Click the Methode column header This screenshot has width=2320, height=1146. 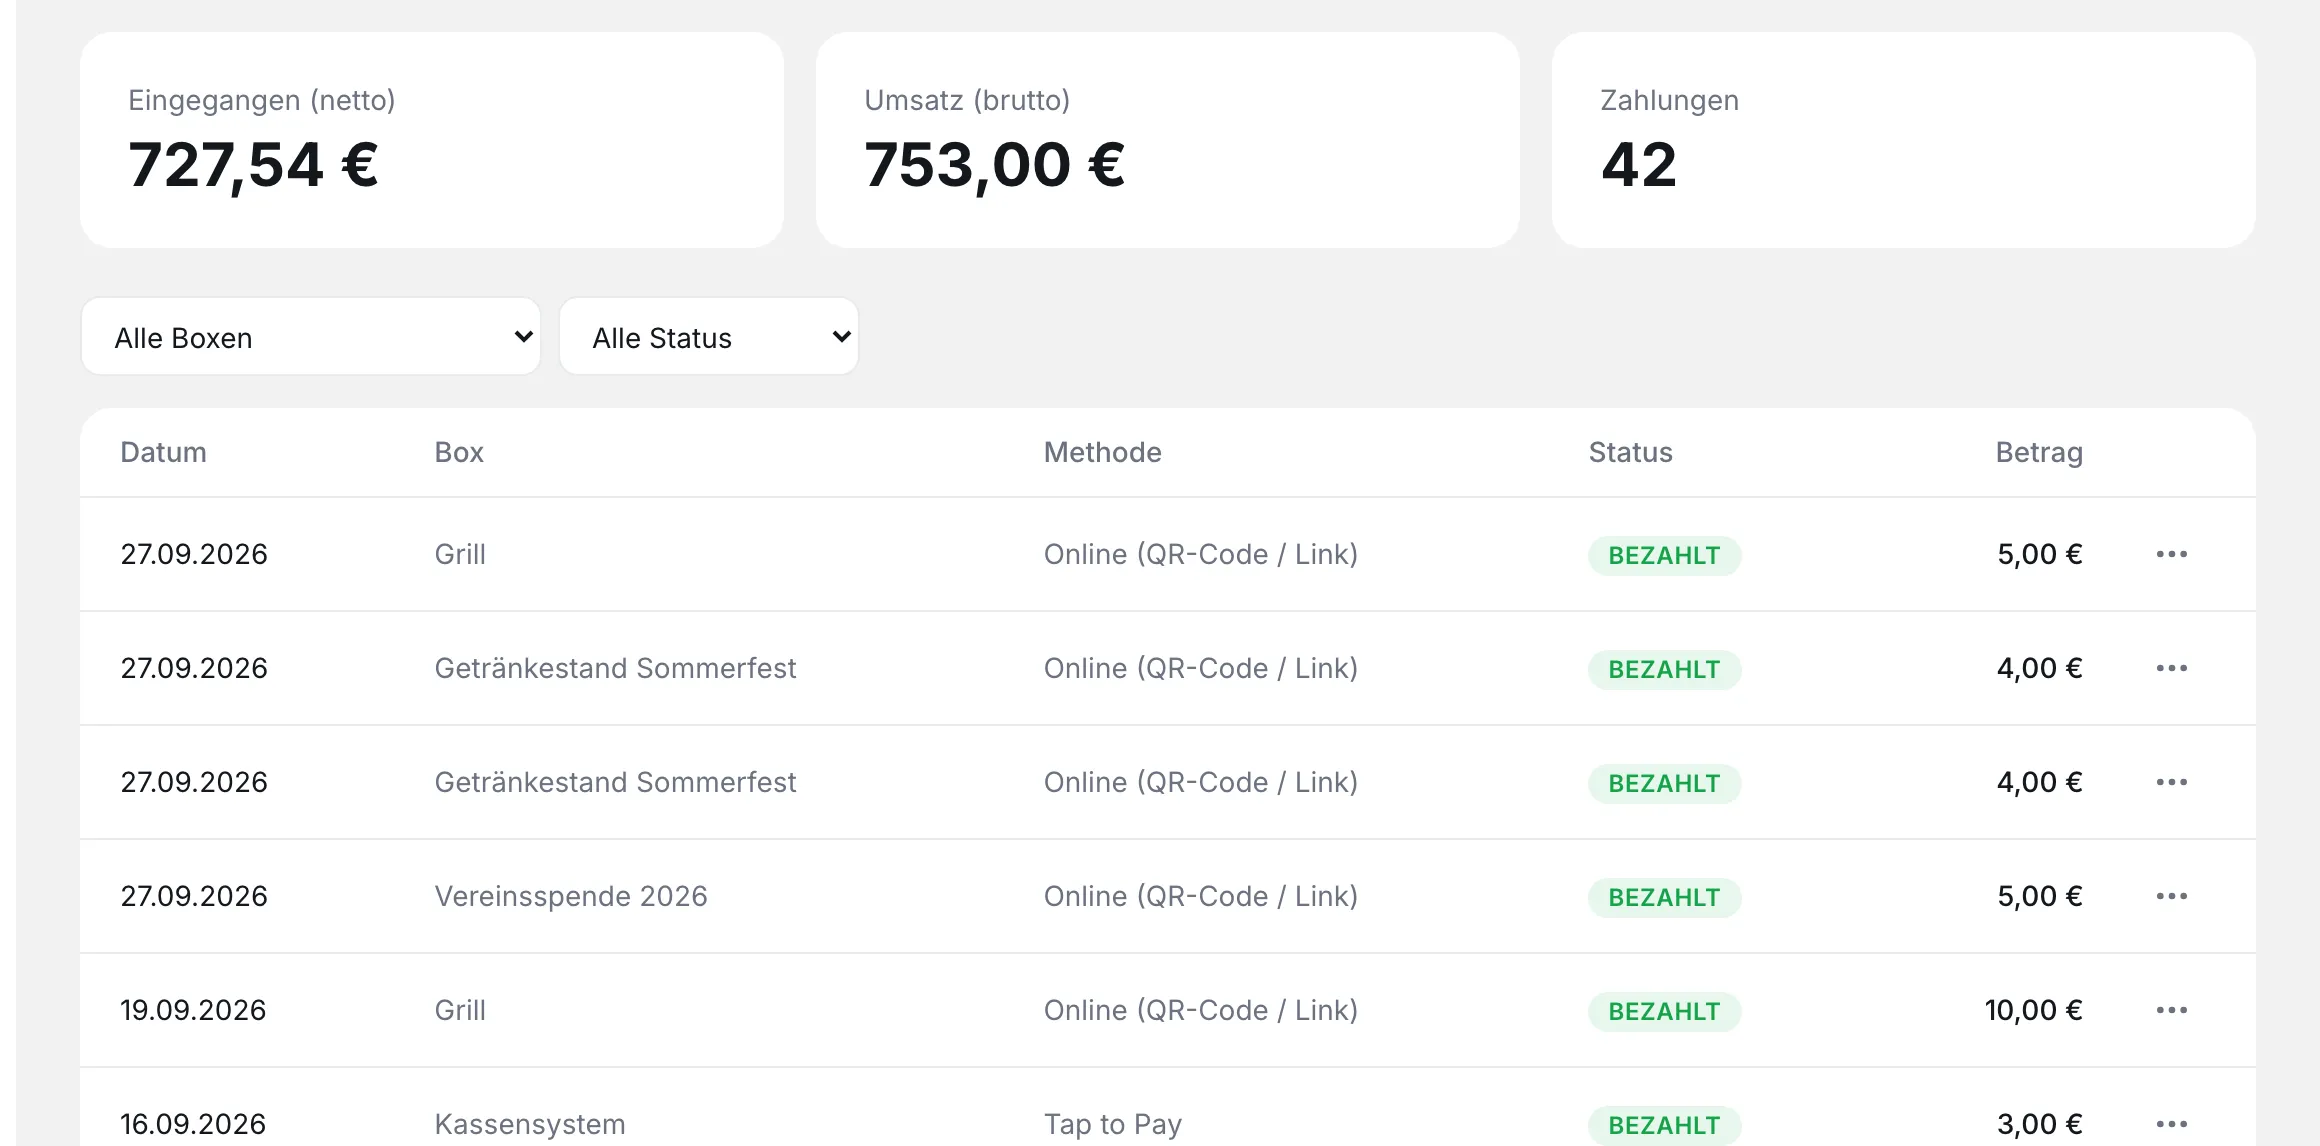[x=1102, y=452]
